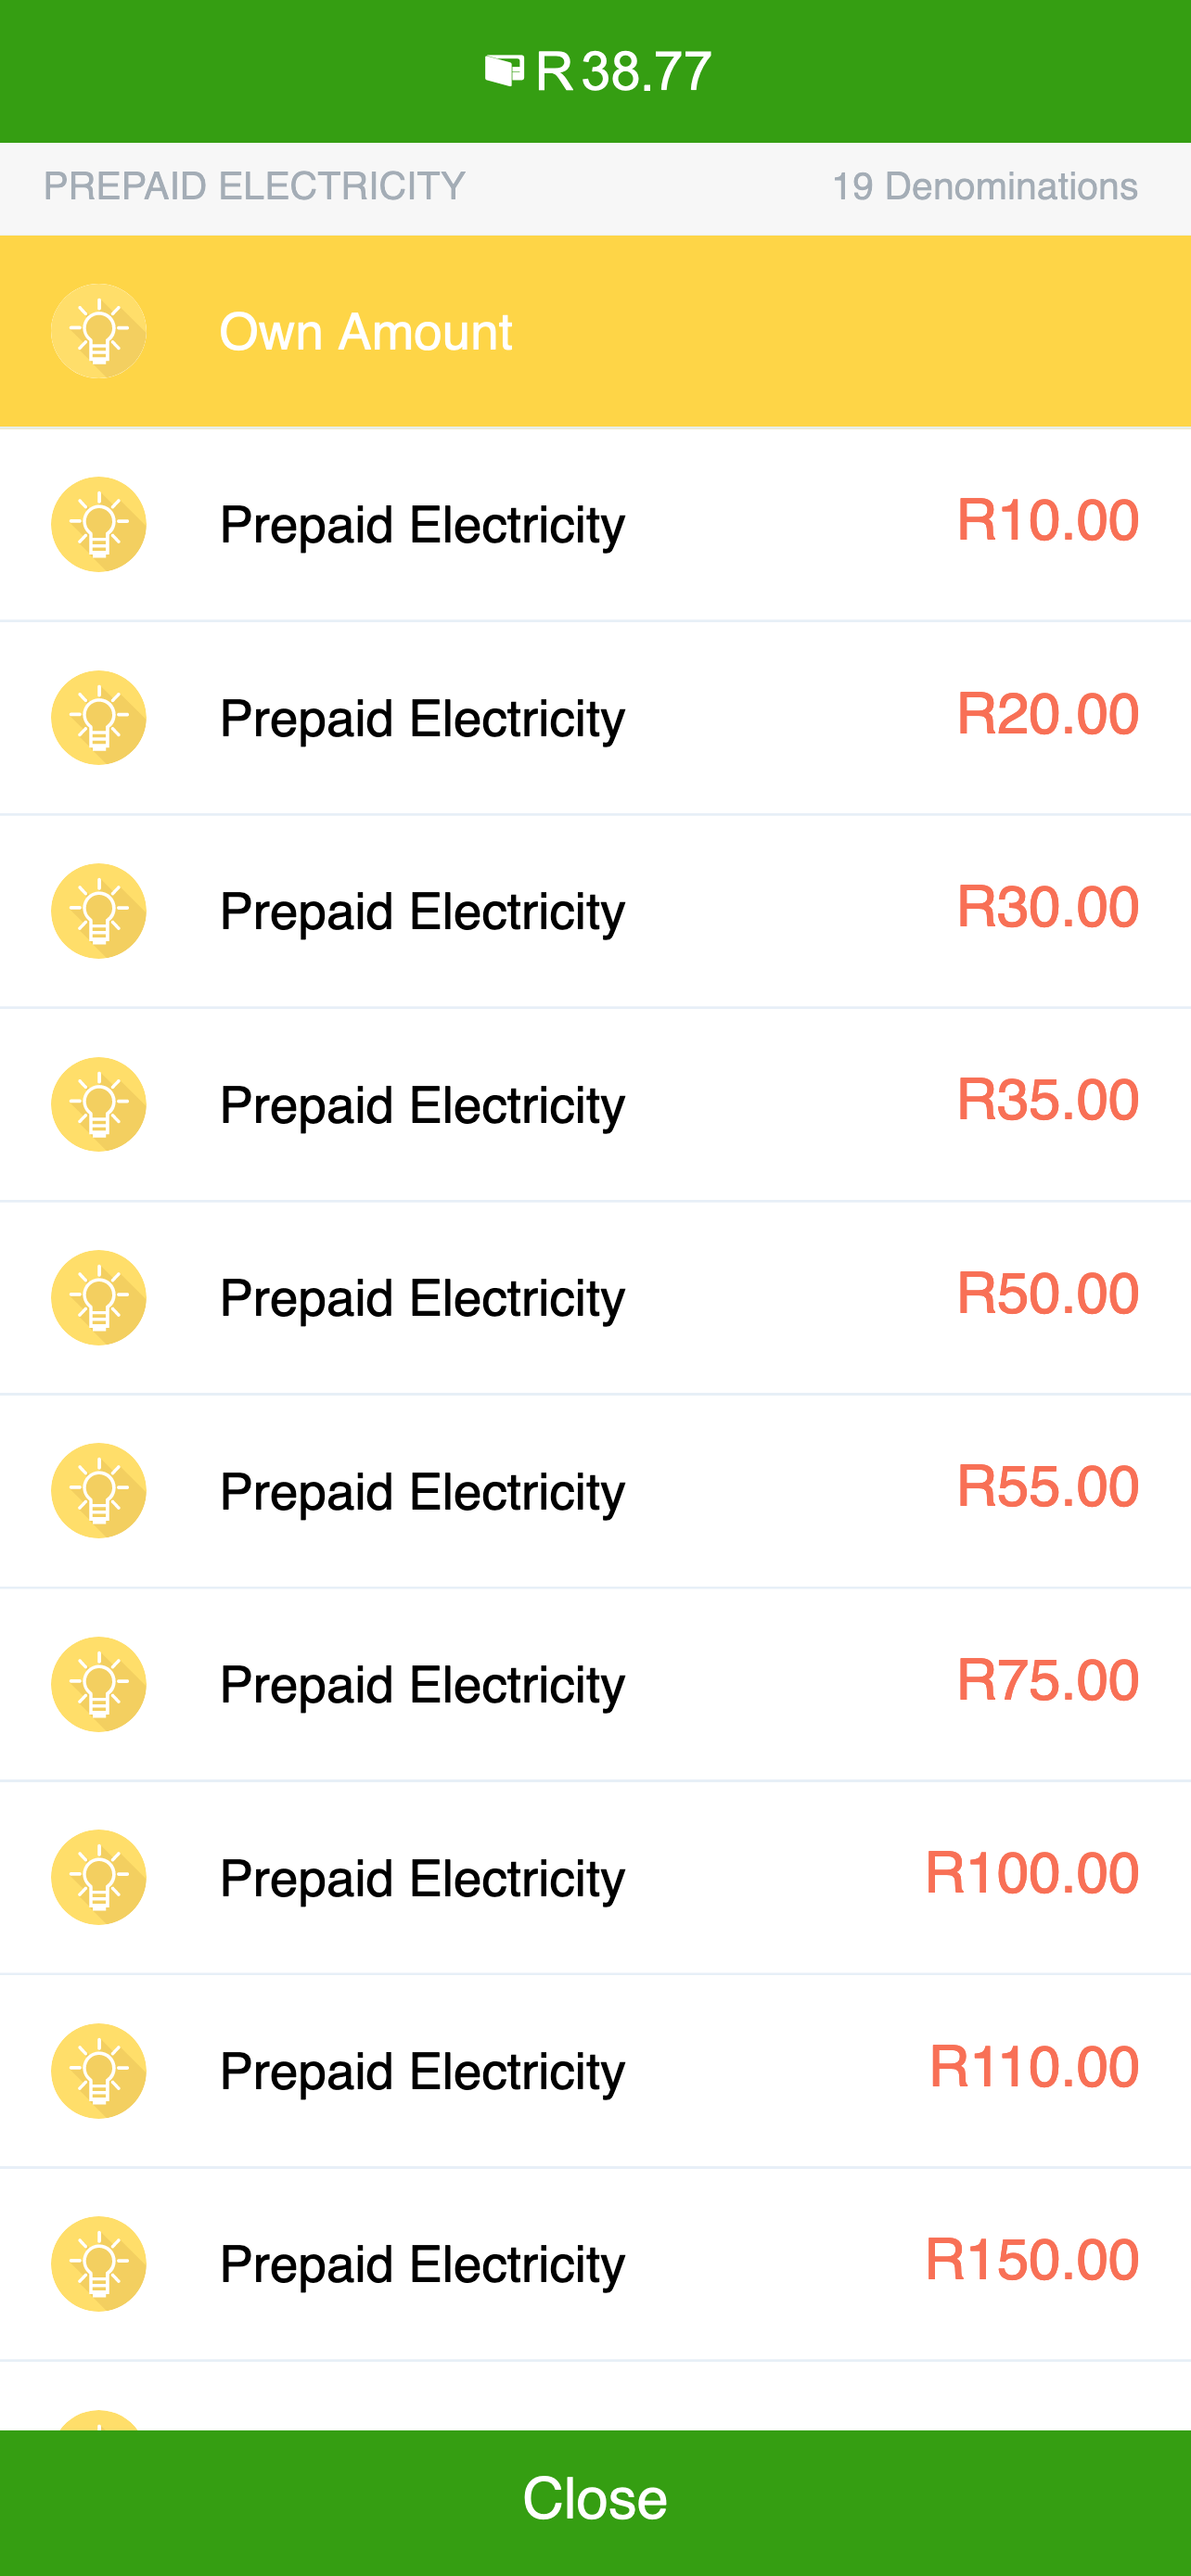This screenshot has width=1191, height=2576.
Task: Tap the lightbulb icon on the R55.00 row
Action: [x=99, y=1490]
